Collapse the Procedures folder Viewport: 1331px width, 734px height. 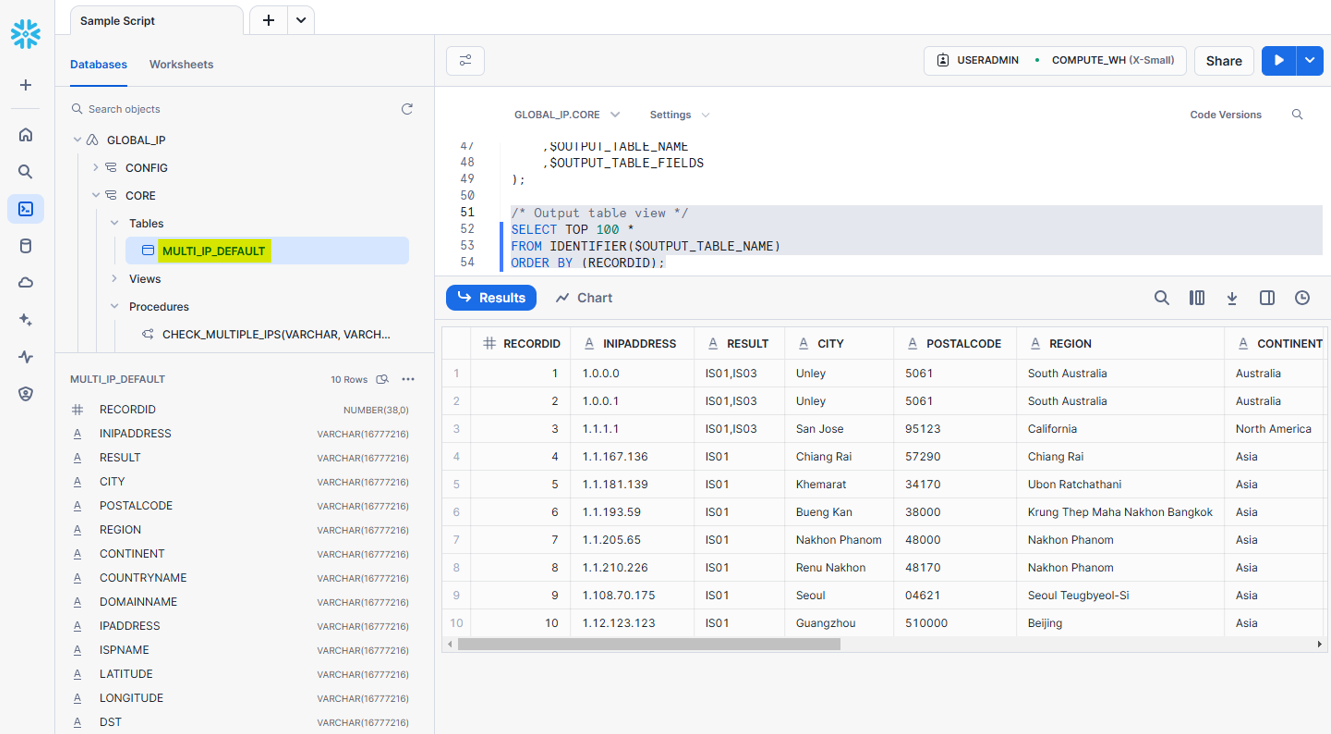tap(115, 307)
